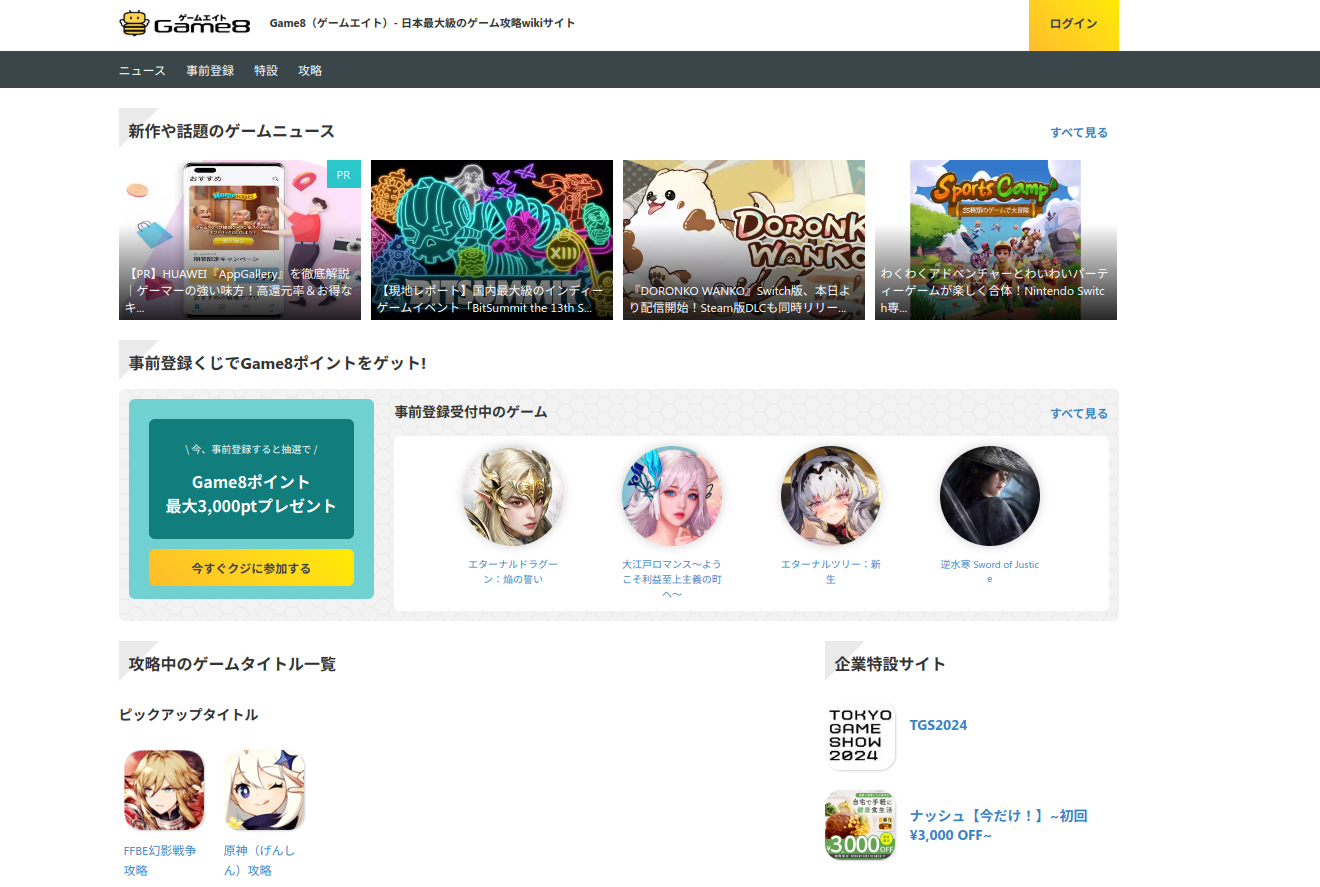Open the BitSummit event report thumbnail
The height and width of the screenshot is (887, 1320).
[492, 240]
